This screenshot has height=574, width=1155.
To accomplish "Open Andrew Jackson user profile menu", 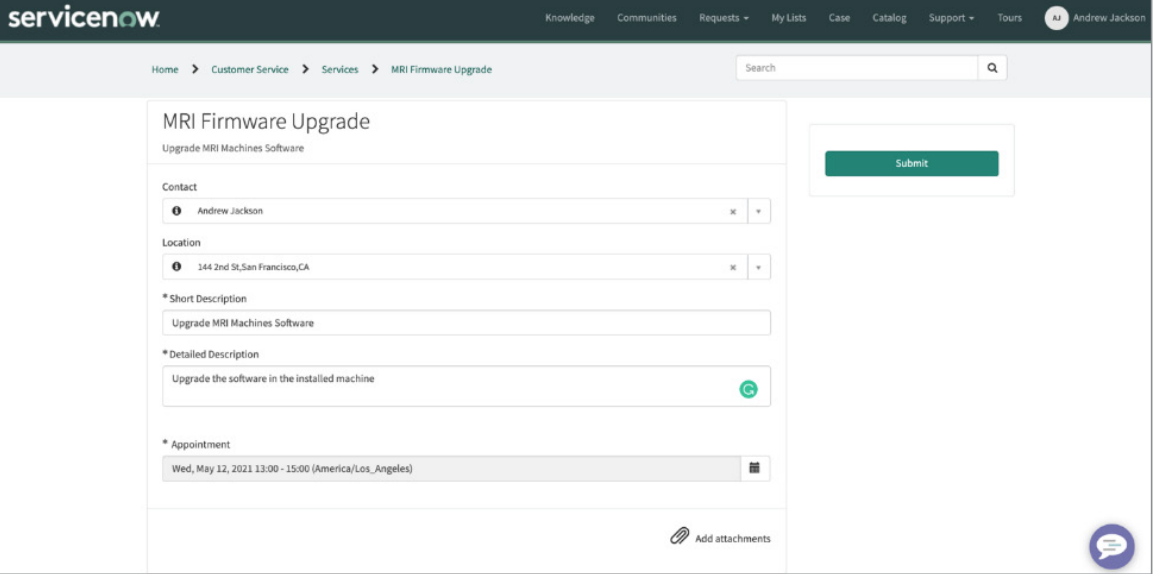I will (1096, 18).
